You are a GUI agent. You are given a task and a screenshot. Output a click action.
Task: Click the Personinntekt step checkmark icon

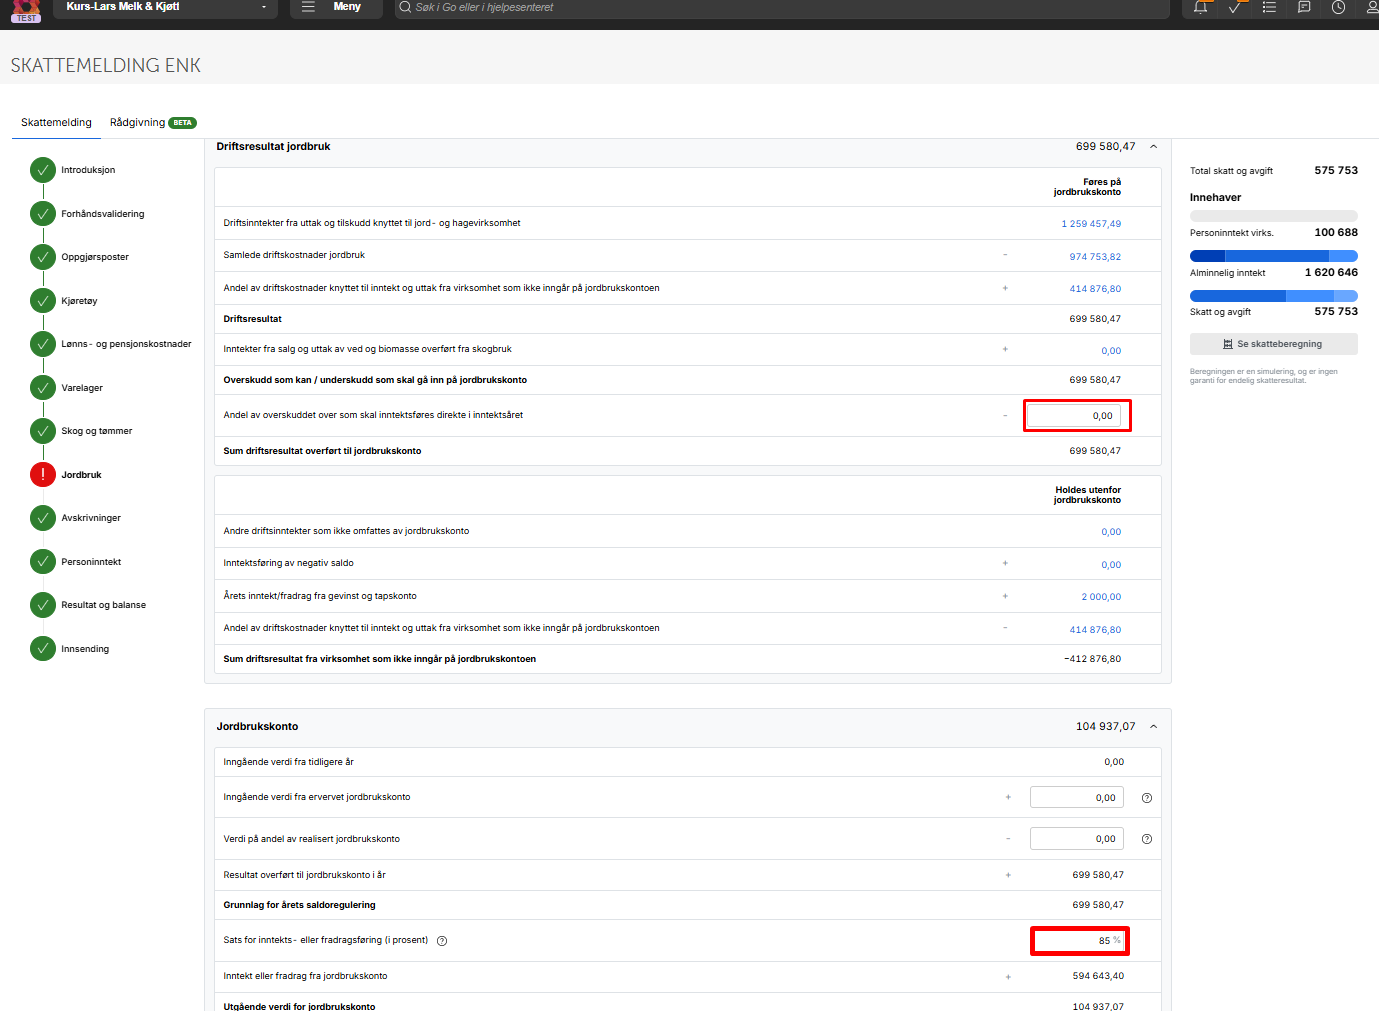[x=43, y=562]
